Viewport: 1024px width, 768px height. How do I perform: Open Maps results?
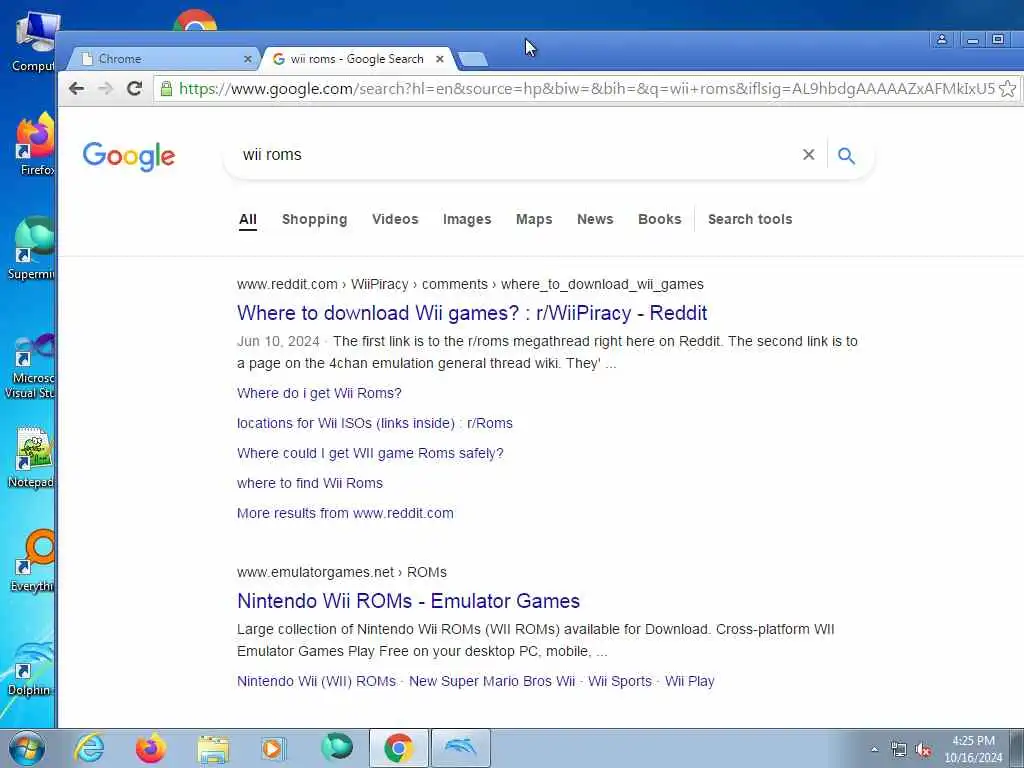tap(534, 219)
